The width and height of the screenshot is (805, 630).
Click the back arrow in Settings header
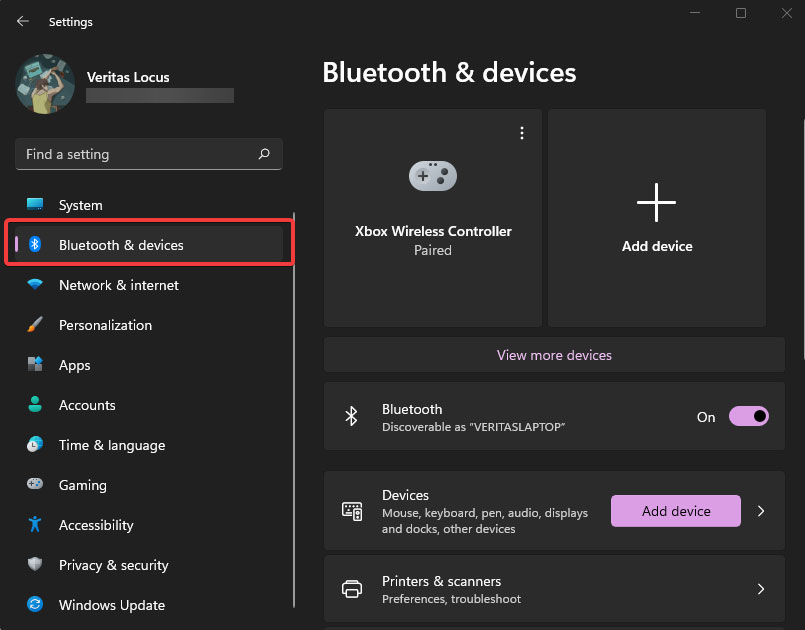tap(23, 21)
